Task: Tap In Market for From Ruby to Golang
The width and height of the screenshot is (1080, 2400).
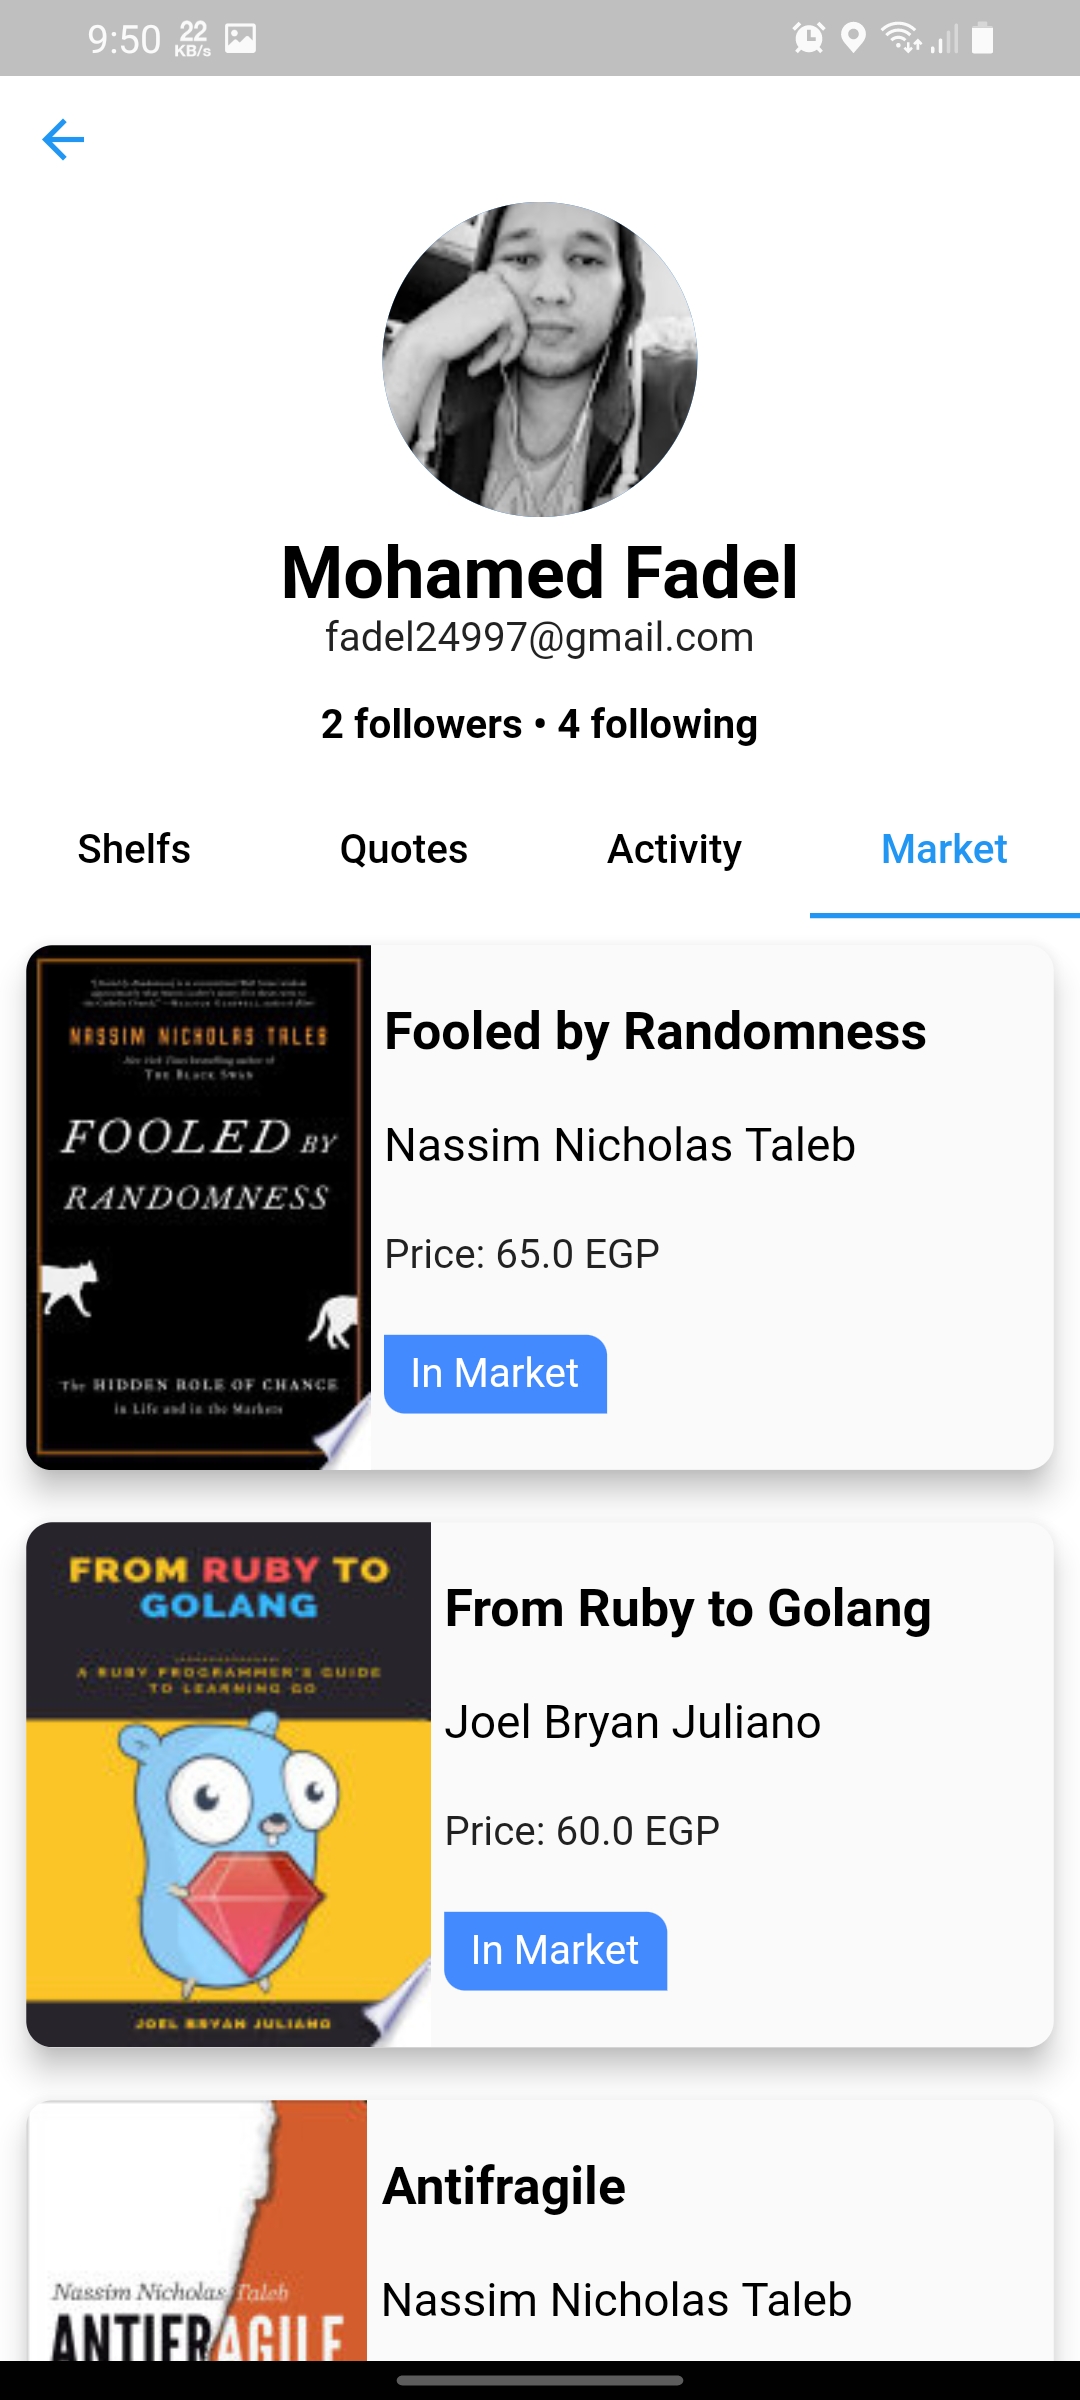Action: point(555,1951)
